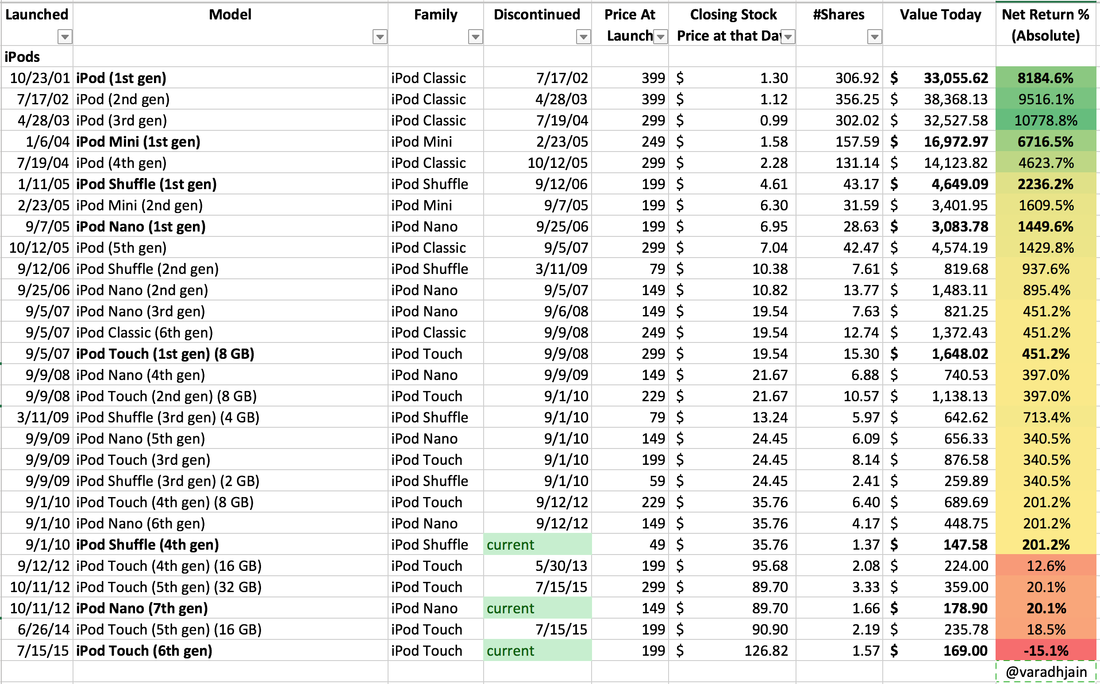The height and width of the screenshot is (684, 1100).
Task: Expand the Closing Stock Price filter arrow
Action: coord(788,37)
